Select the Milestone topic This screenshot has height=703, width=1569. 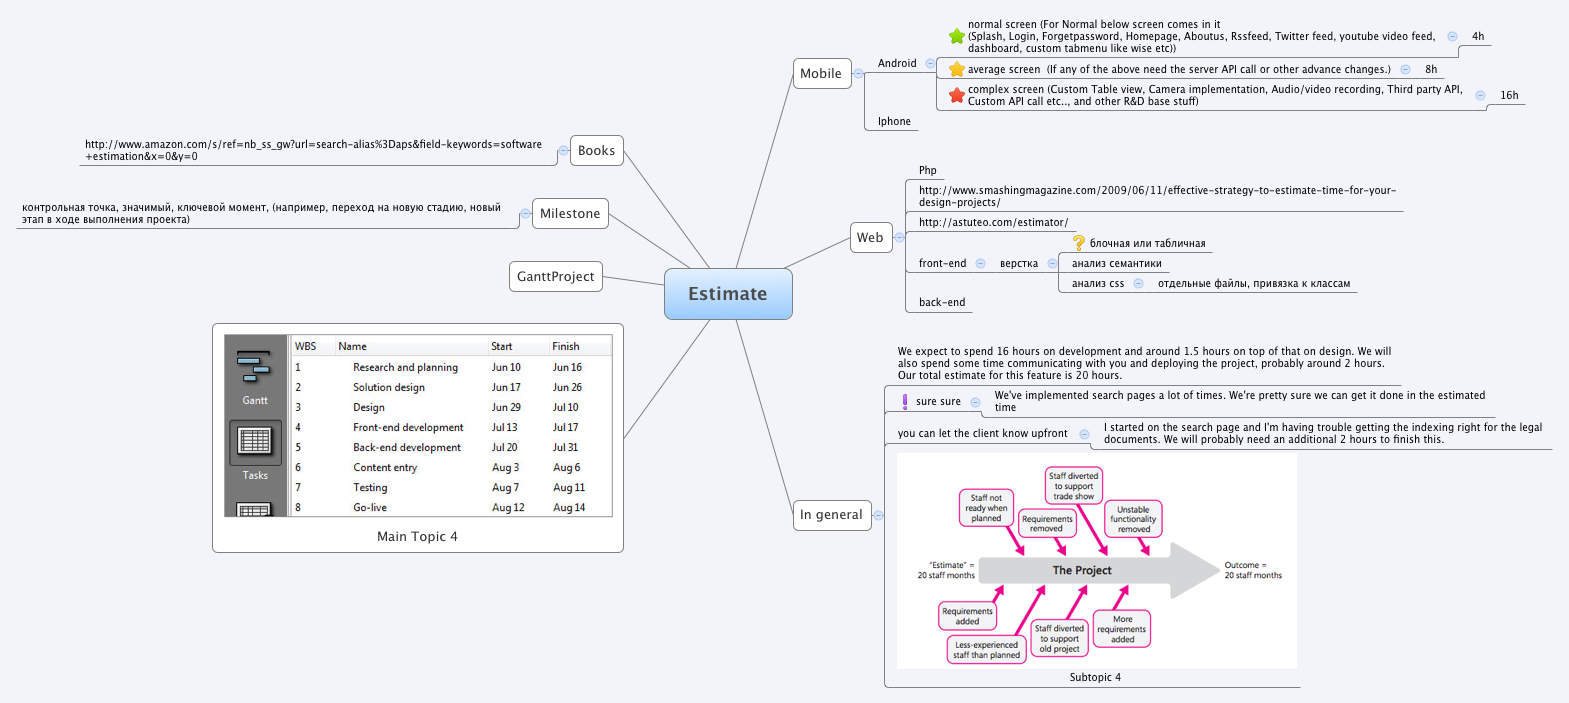(x=570, y=213)
